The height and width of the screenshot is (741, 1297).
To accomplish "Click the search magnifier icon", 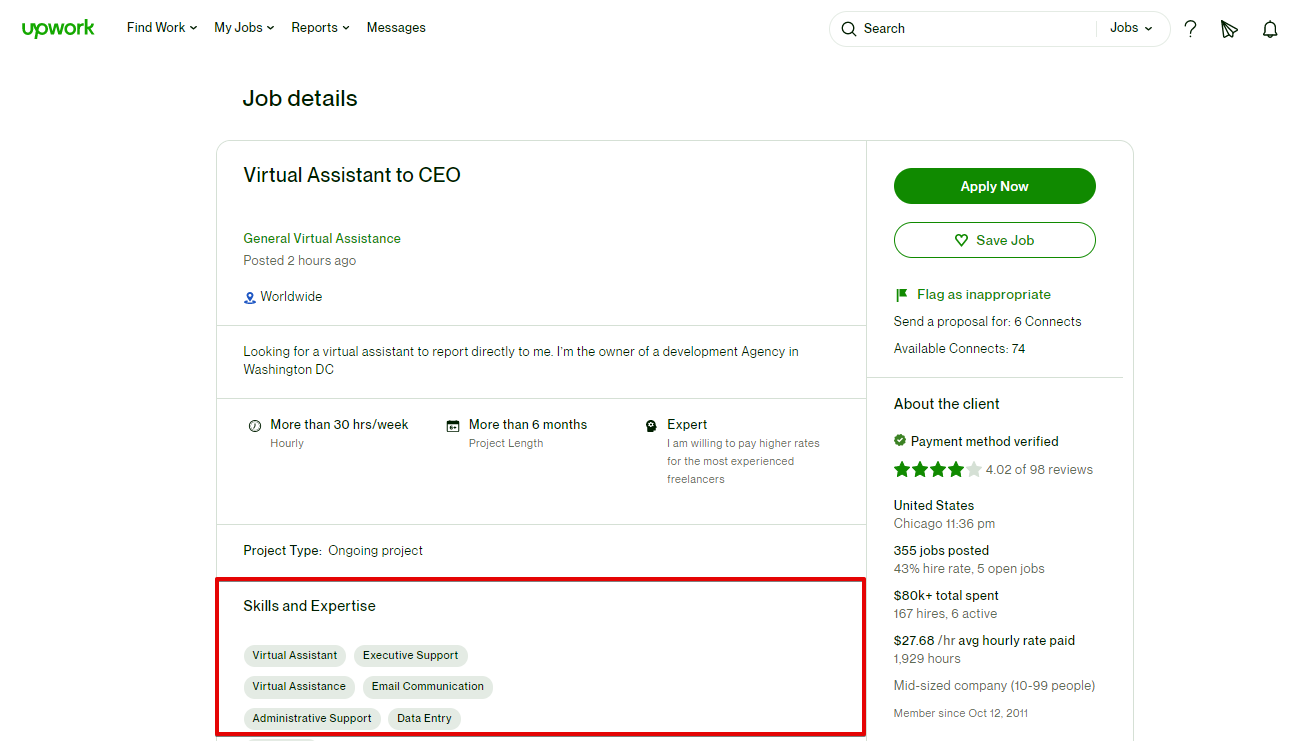I will pos(848,29).
